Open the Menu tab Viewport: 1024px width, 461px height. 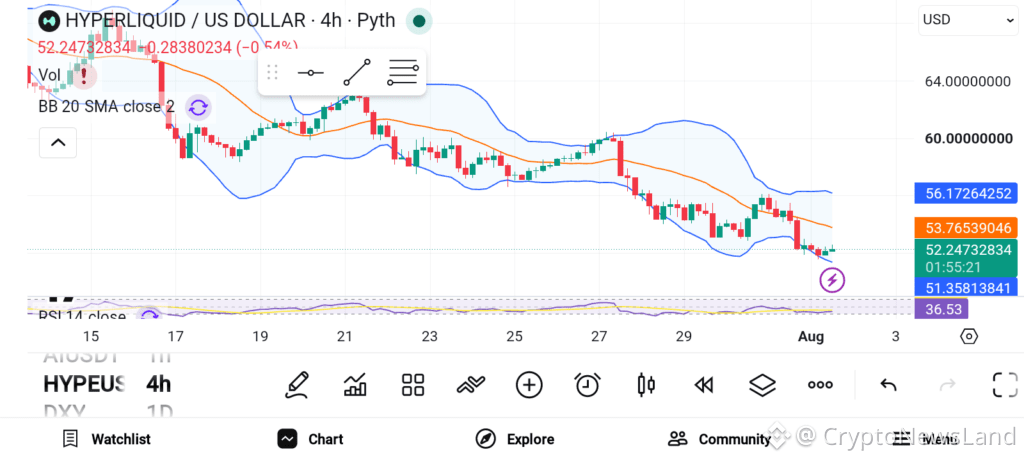925,439
